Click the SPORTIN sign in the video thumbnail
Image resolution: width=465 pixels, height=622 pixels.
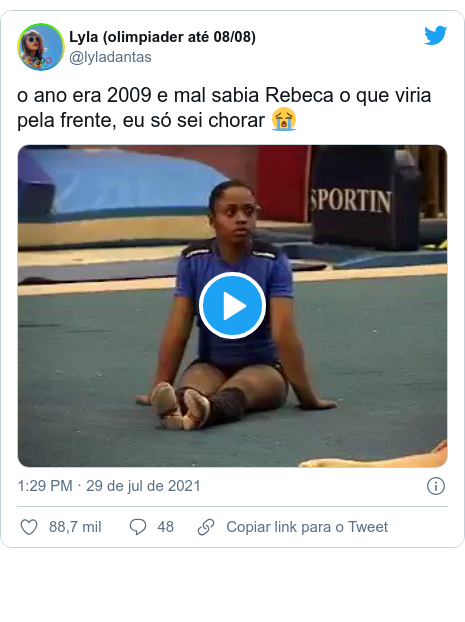click(x=351, y=200)
